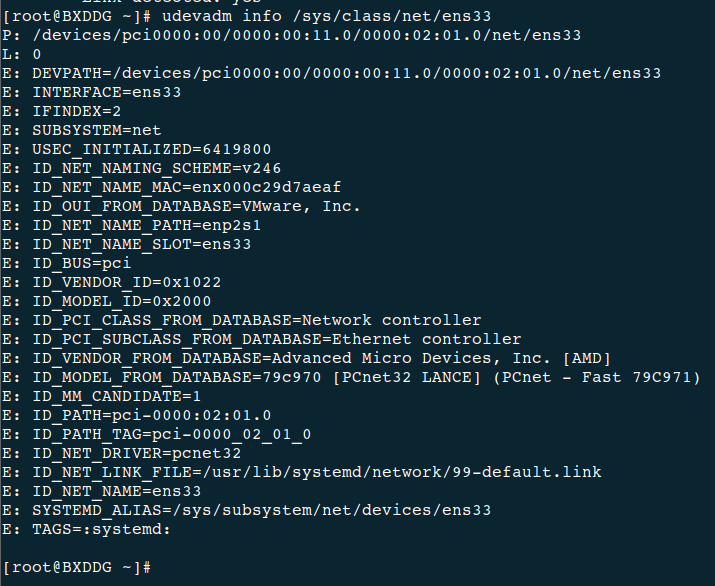The image size is (715, 586).
Task: Click the final empty command prompt line
Action: coord(78,567)
